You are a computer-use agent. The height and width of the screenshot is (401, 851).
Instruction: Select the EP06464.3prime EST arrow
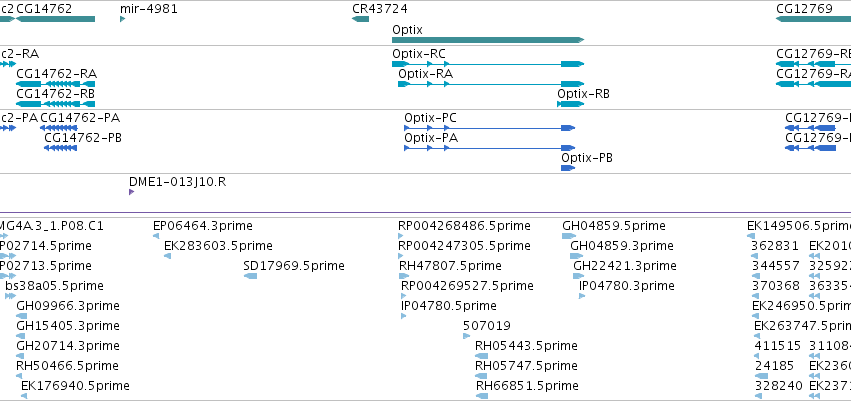click(x=156, y=236)
